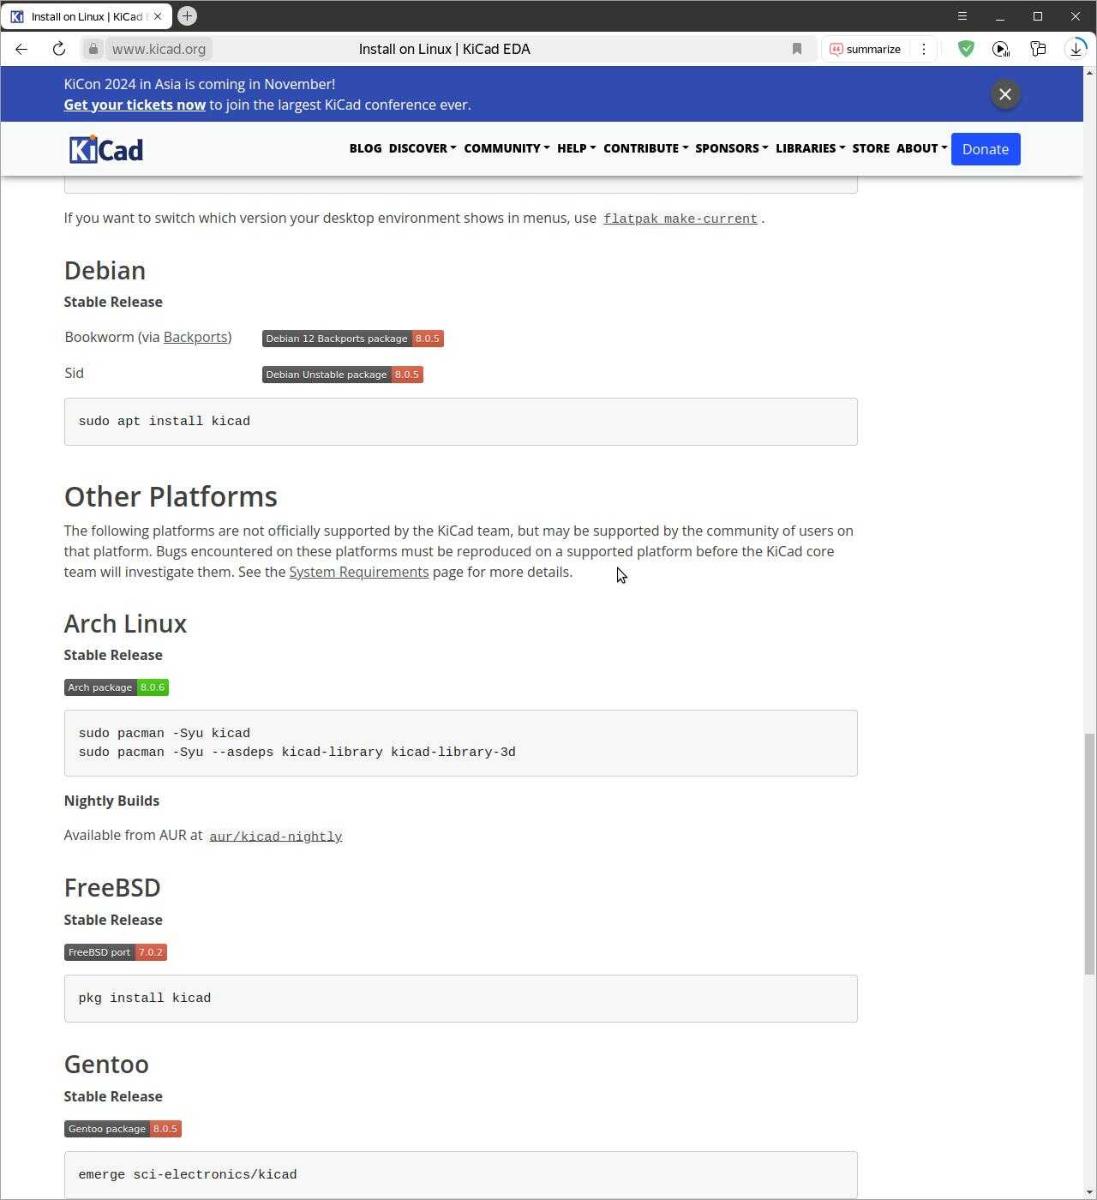Open the STORE menu item
This screenshot has height=1200, width=1097.
click(x=870, y=148)
